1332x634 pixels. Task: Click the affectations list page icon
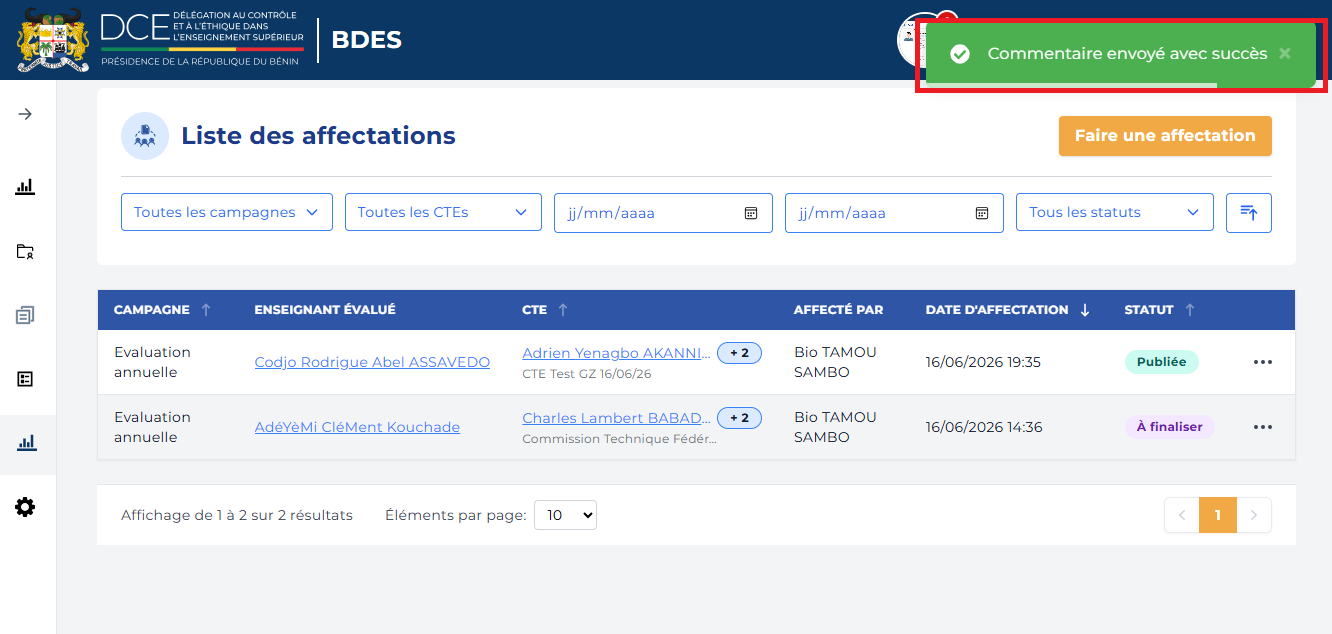(145, 136)
